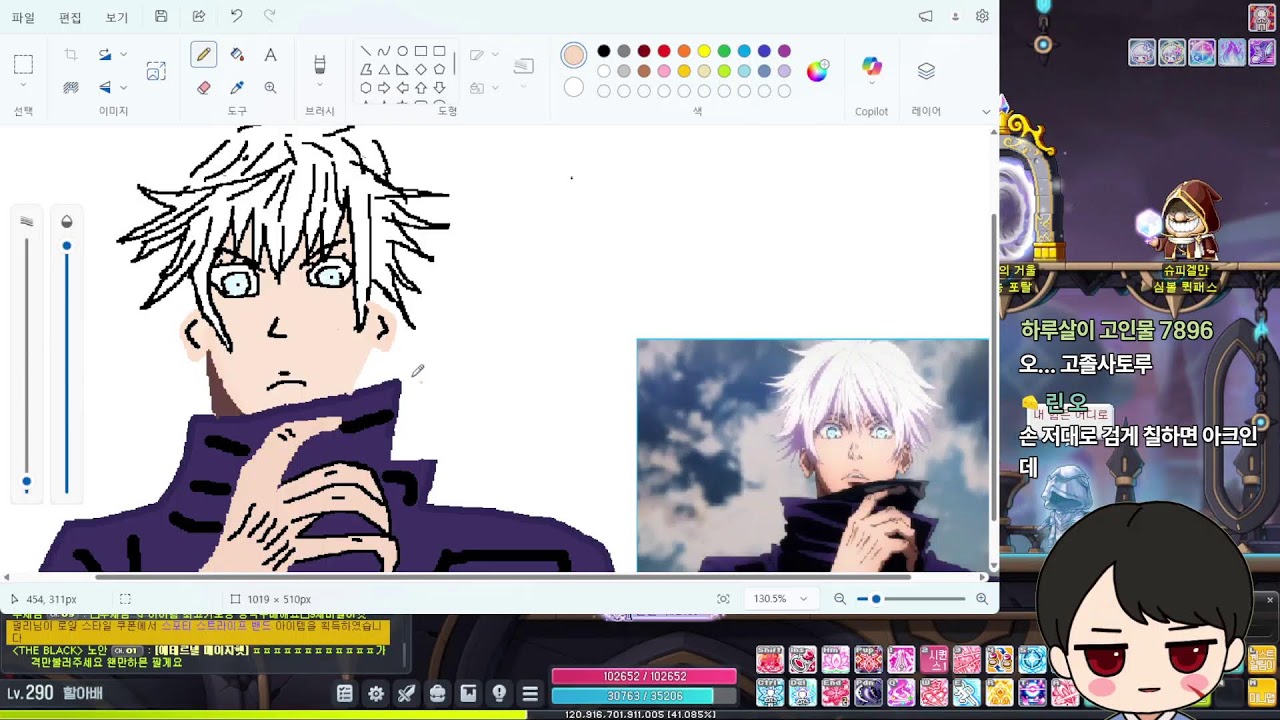Open the 파일 menu
Screen dimensions: 1280x720
23,17
